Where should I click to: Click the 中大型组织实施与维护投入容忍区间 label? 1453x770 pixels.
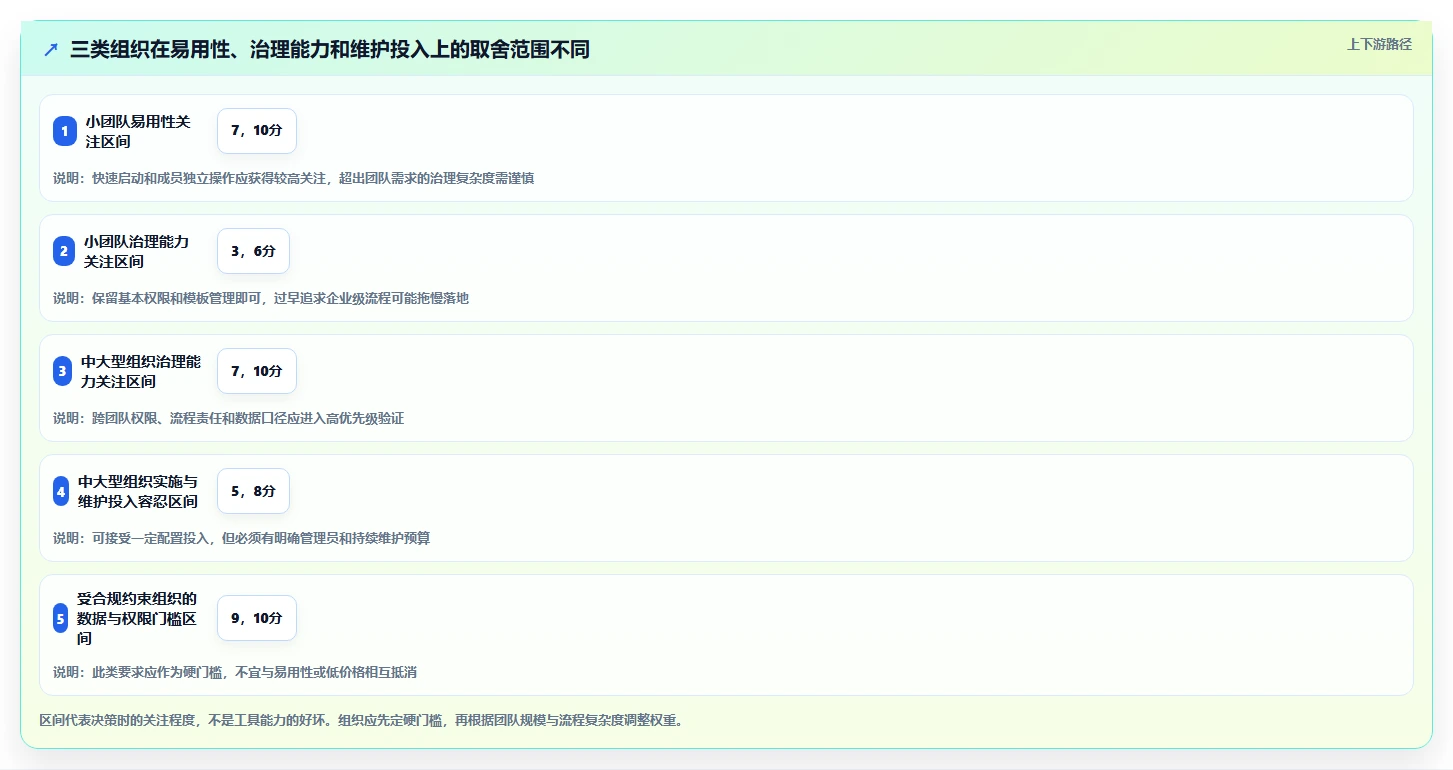pos(138,491)
